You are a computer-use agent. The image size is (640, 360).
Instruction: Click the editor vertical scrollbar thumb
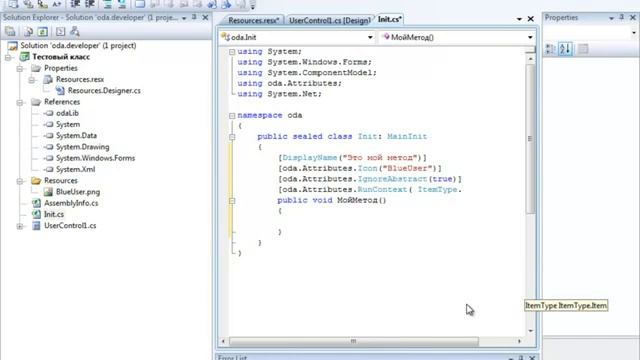point(530,139)
